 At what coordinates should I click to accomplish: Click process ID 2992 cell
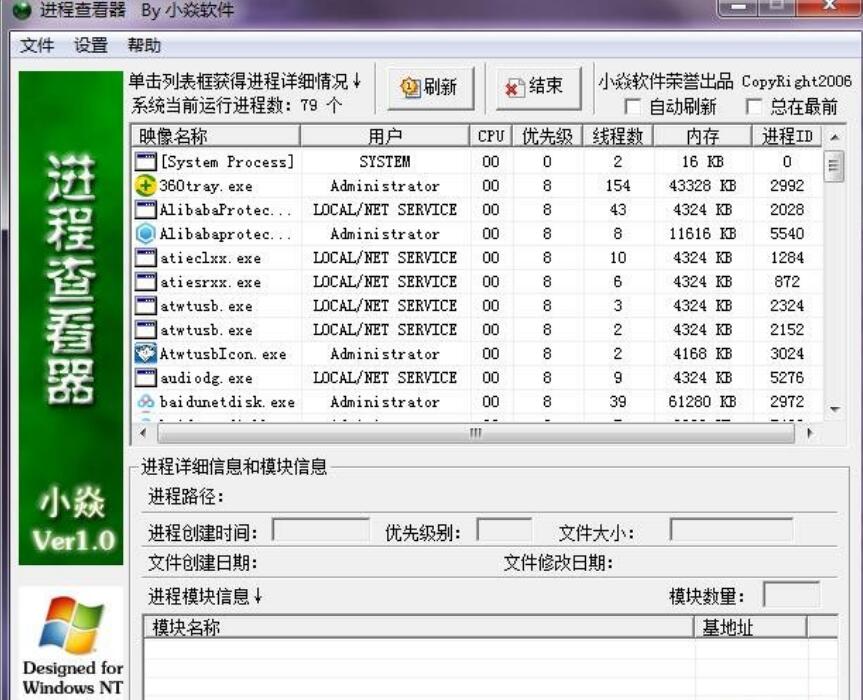[x=787, y=186]
